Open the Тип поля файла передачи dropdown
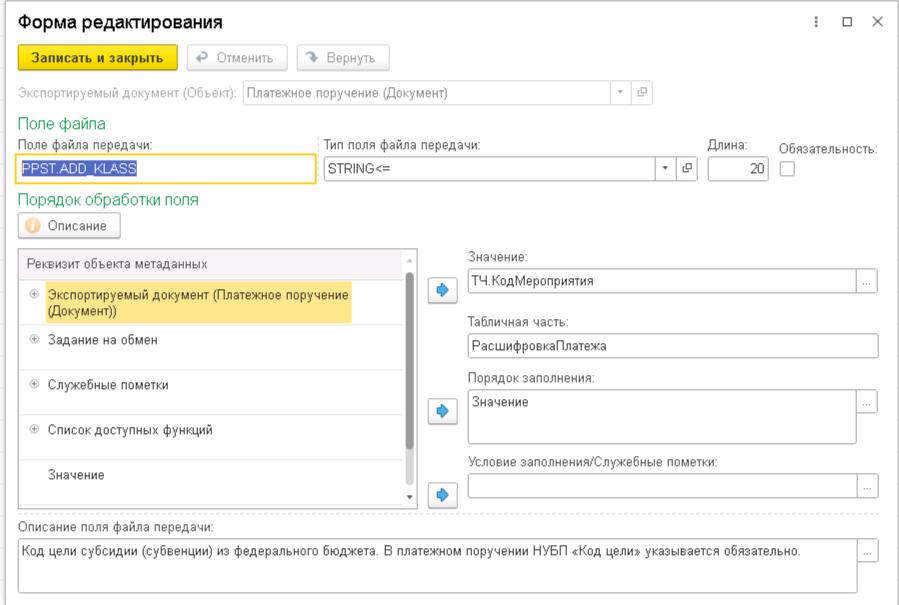Viewport: 899px width, 605px height. tap(665, 169)
